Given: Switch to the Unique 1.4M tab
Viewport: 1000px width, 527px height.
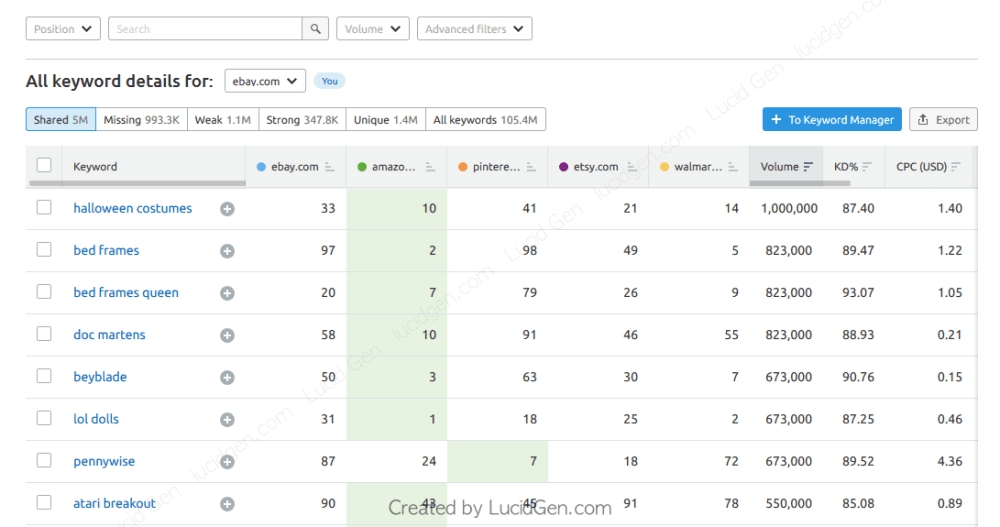Looking at the screenshot, I should point(385,119).
